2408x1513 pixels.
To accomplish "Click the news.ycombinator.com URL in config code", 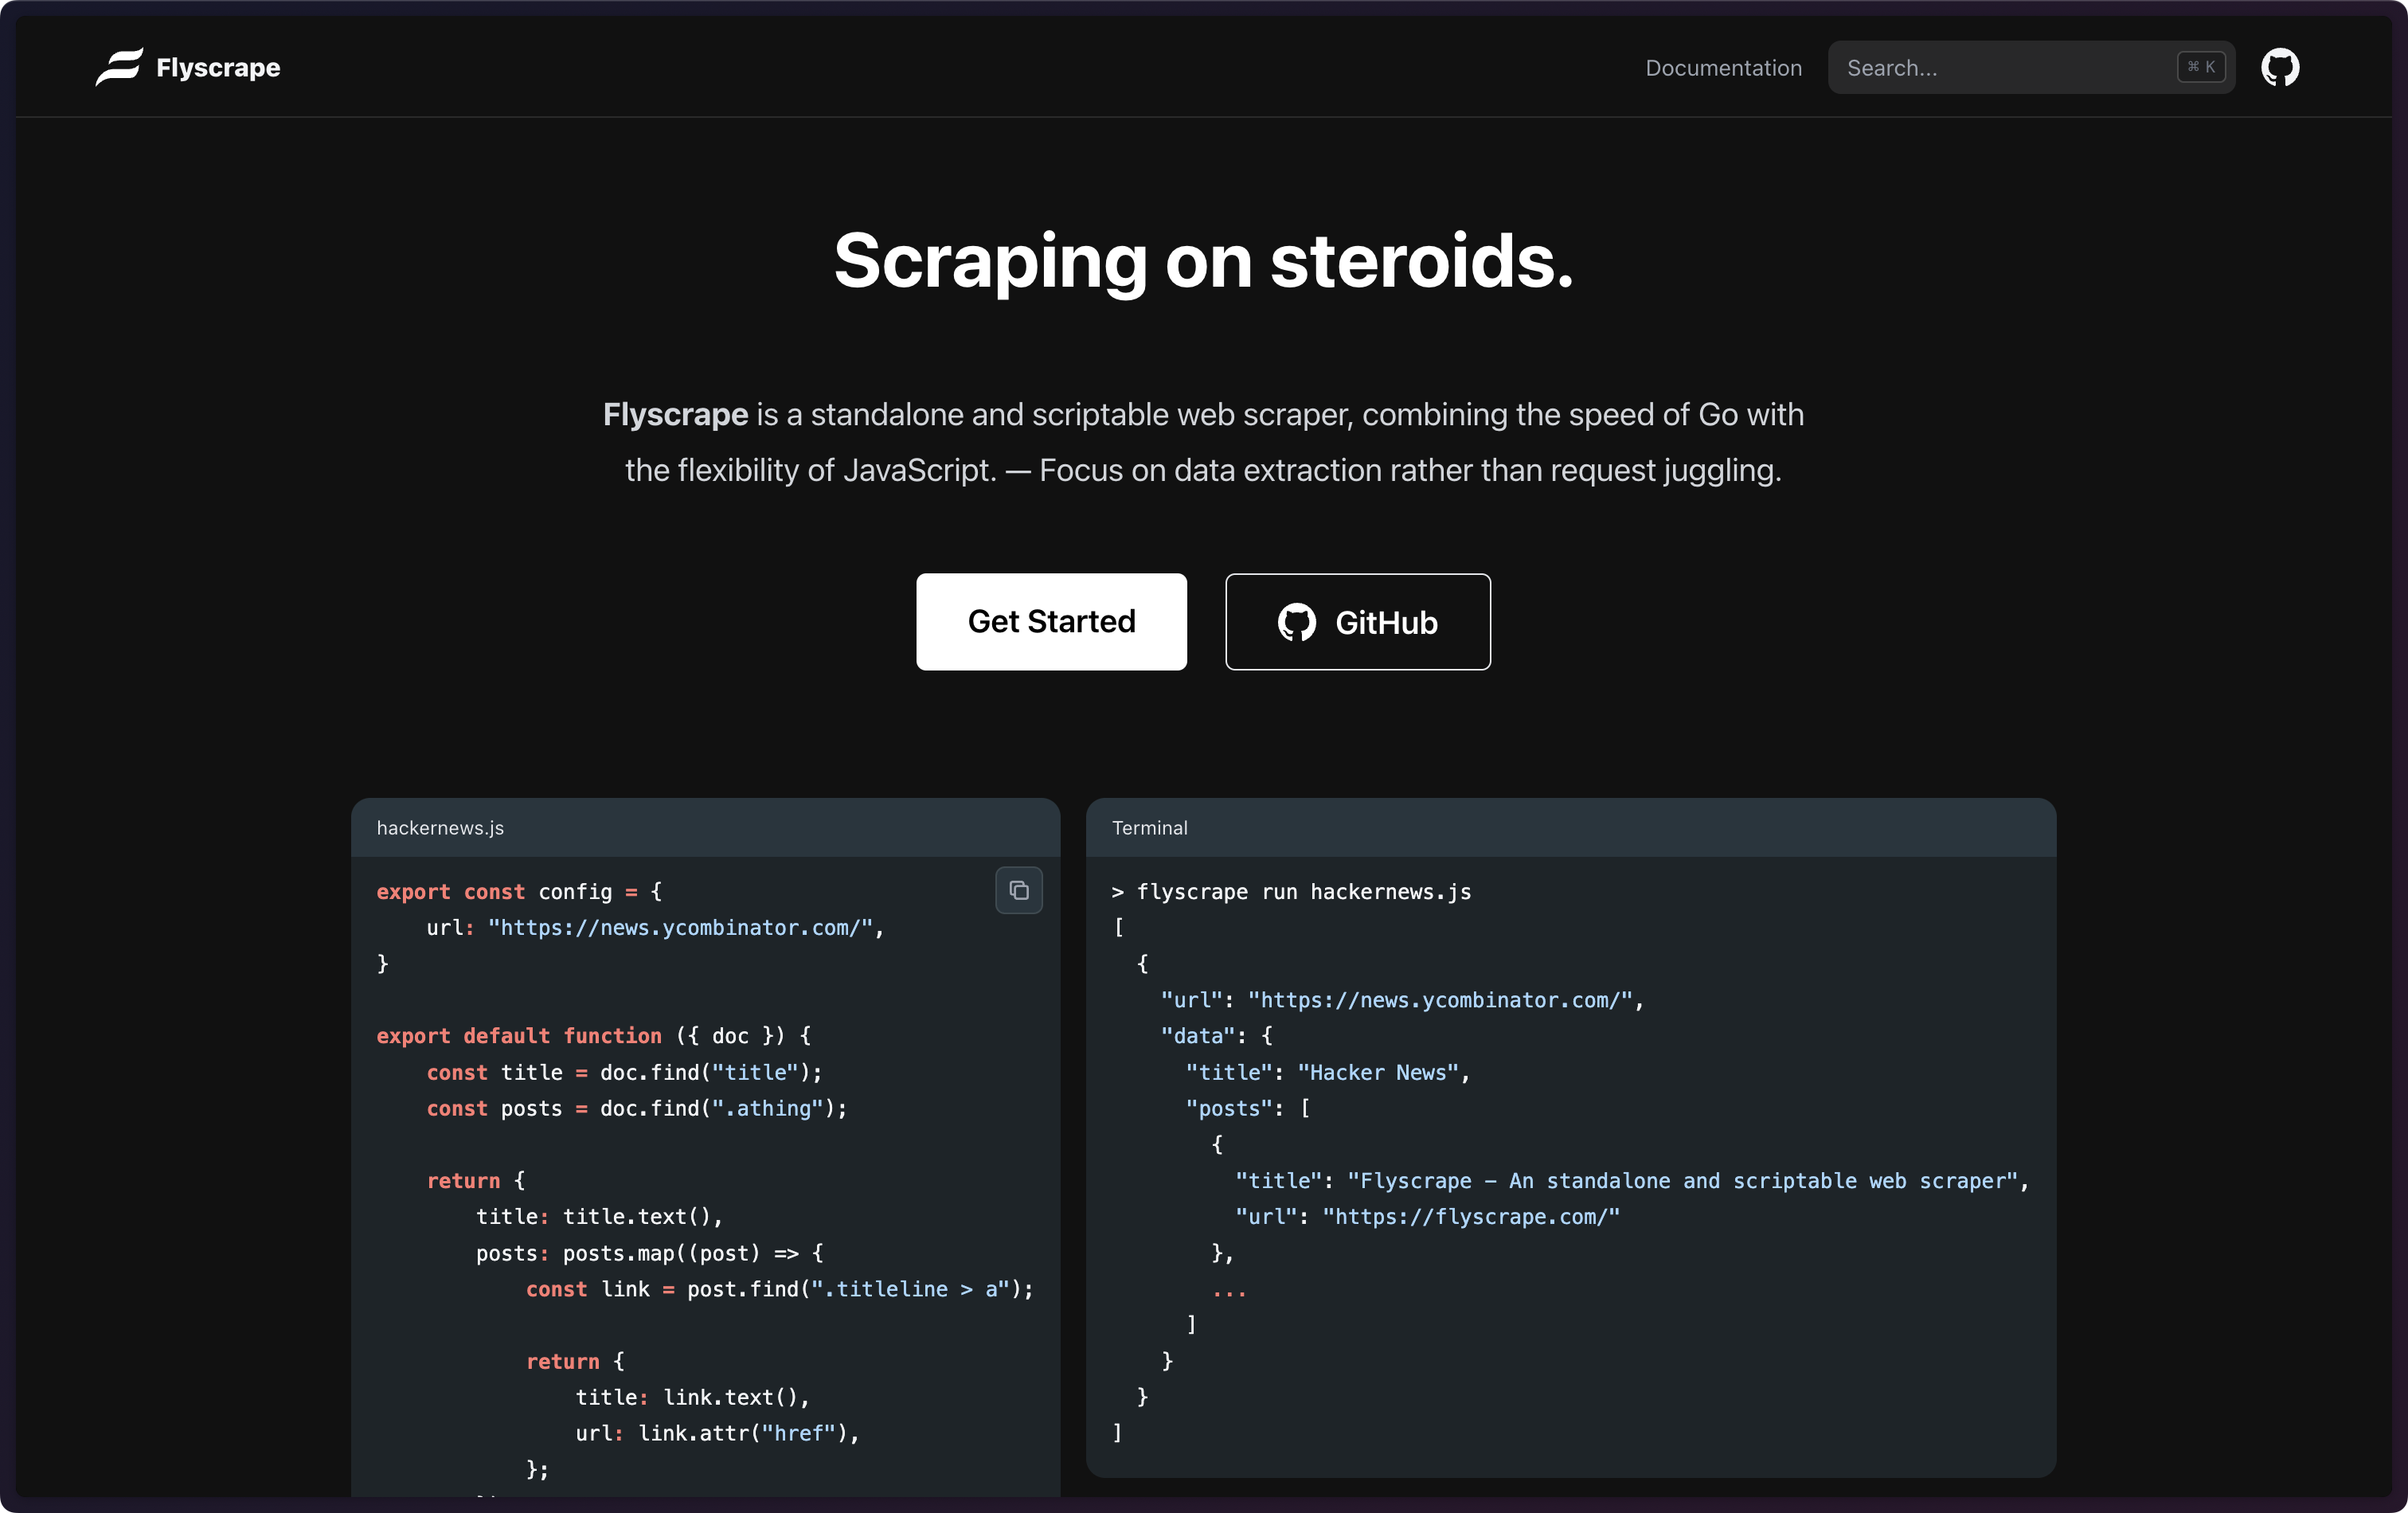I will [680, 928].
